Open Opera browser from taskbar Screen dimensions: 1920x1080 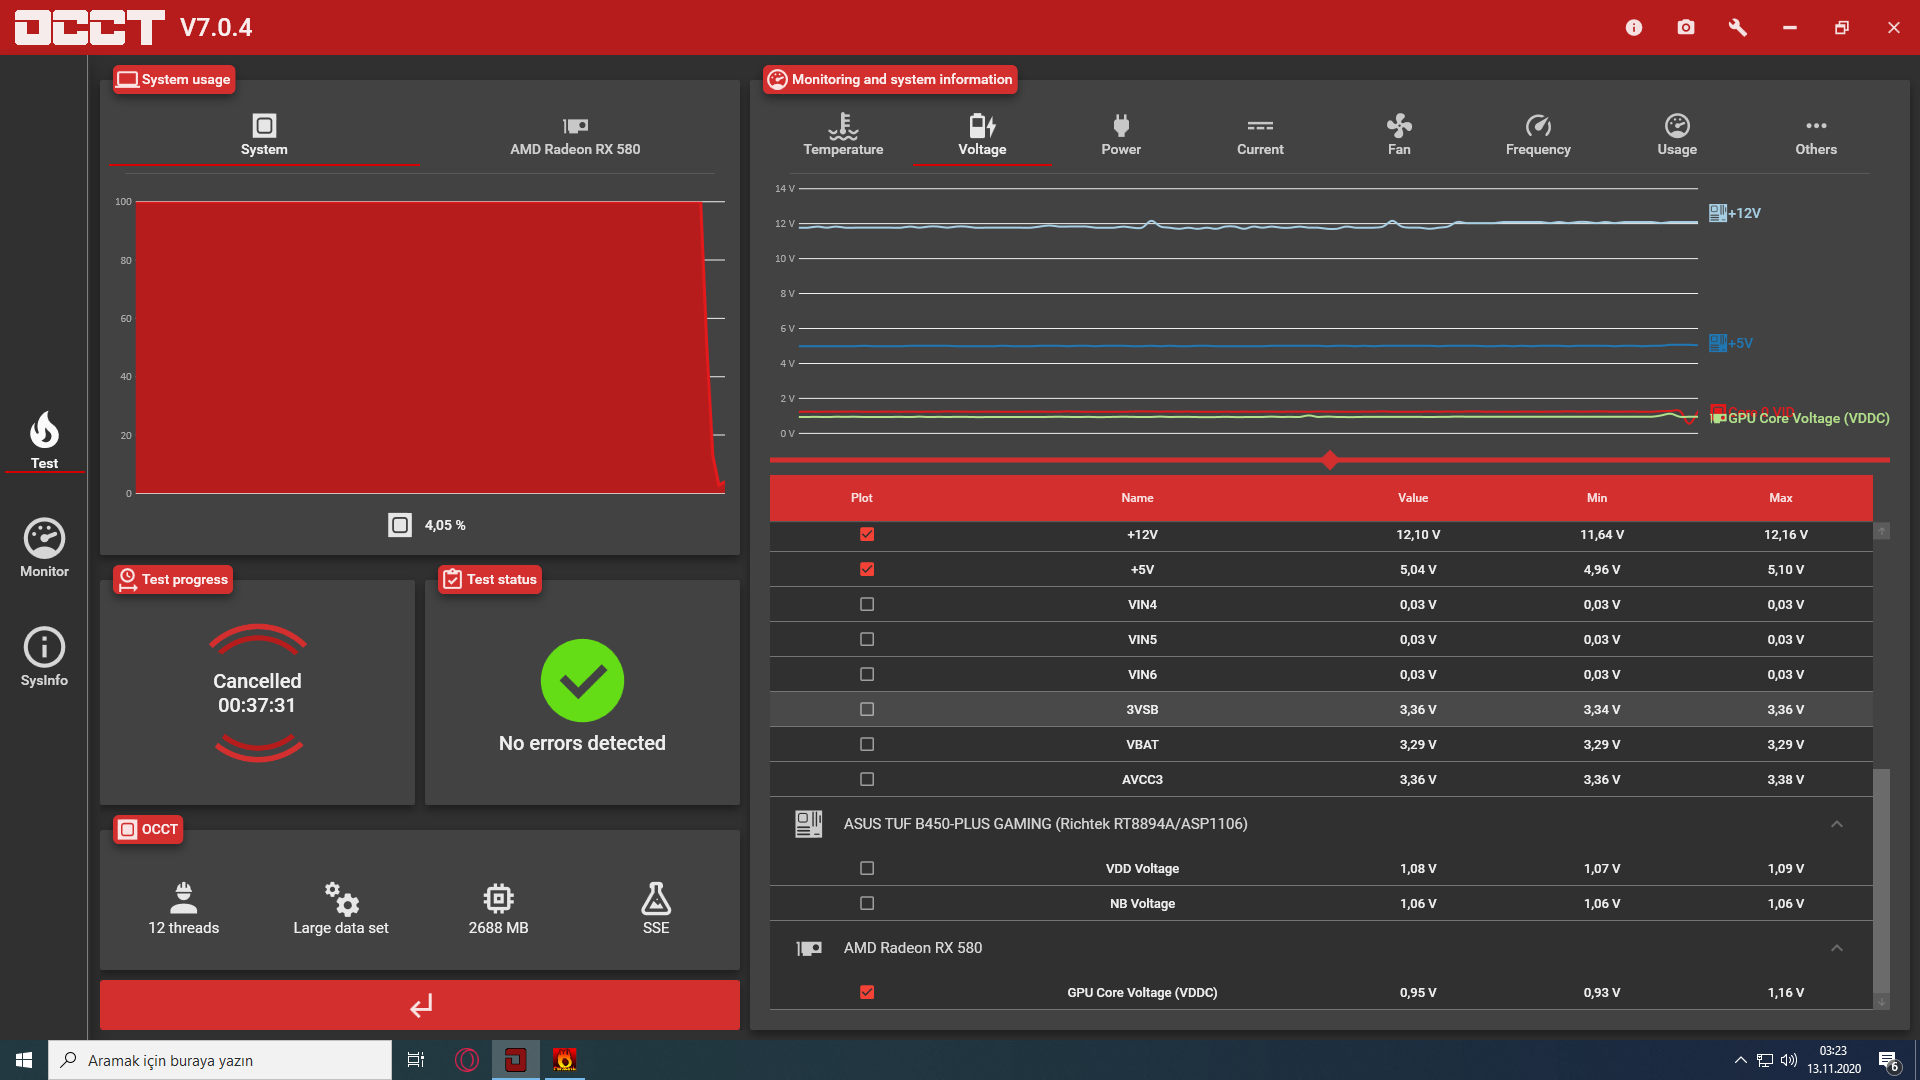click(x=466, y=1060)
